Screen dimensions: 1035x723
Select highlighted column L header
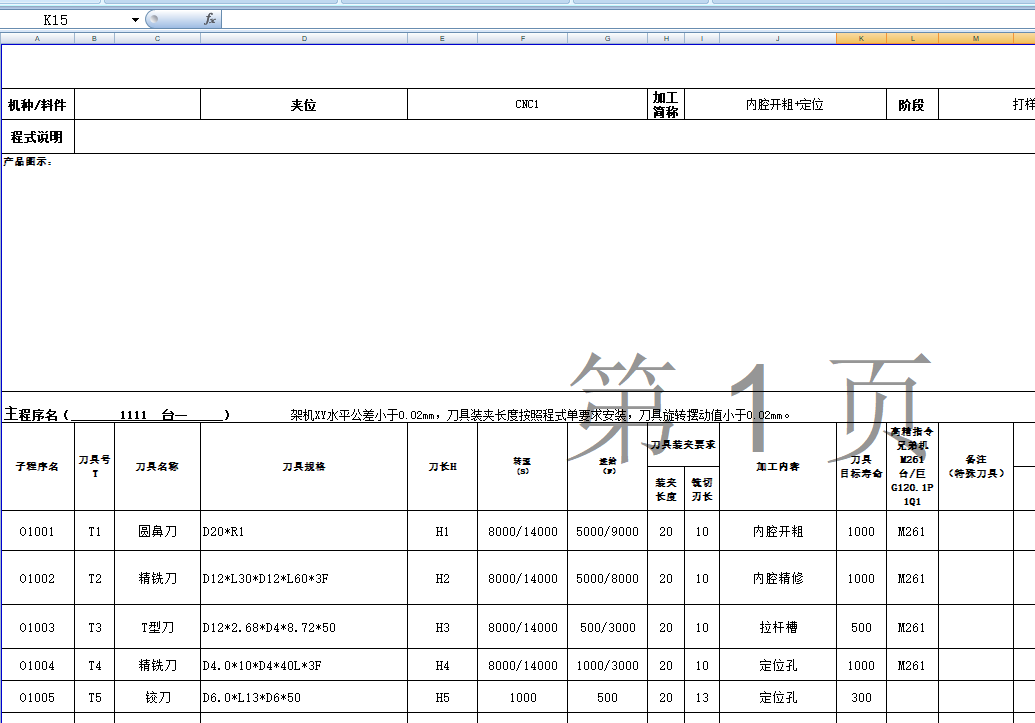click(x=912, y=38)
